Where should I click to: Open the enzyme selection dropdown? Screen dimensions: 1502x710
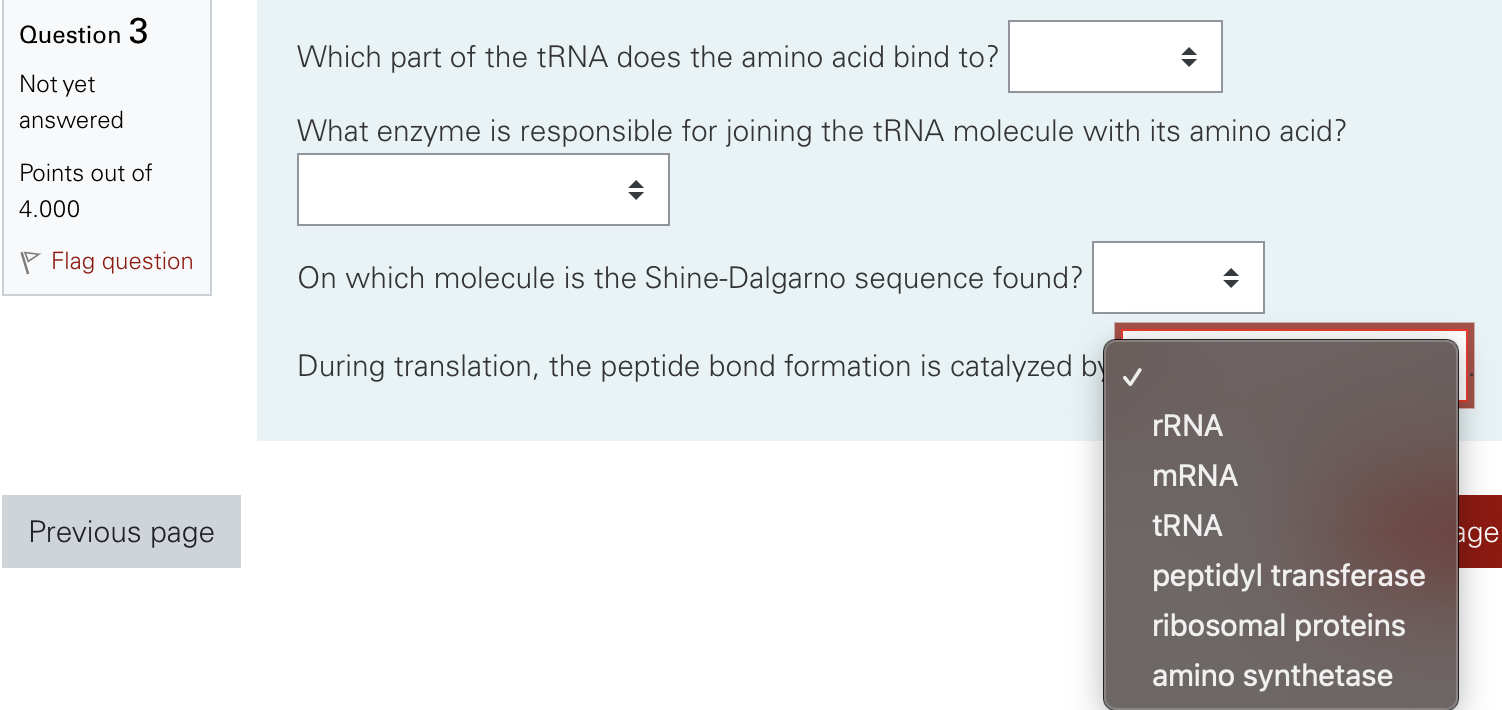[483, 190]
